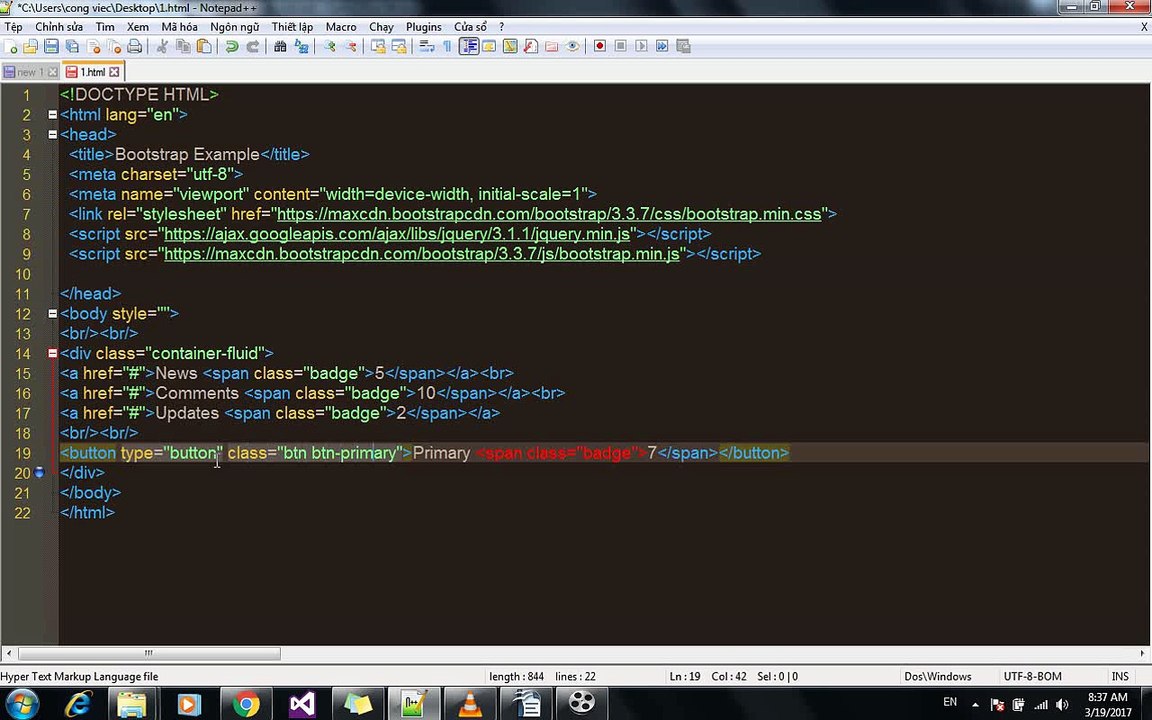1152x720 pixels.
Task: Toggle synchronize vertical scrolling
Action: [378, 46]
